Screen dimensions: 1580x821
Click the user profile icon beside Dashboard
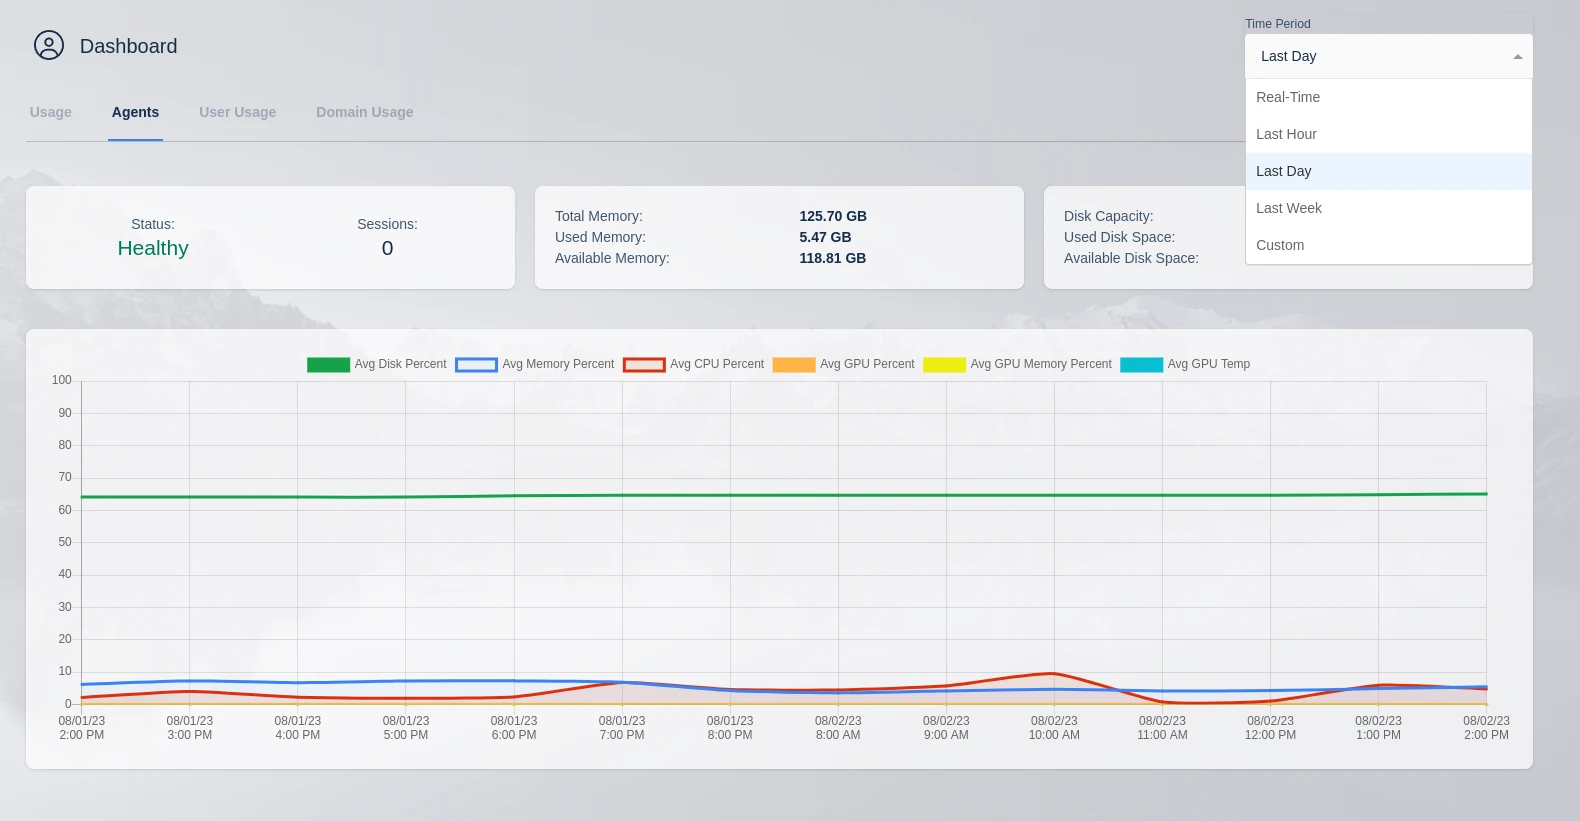[49, 45]
